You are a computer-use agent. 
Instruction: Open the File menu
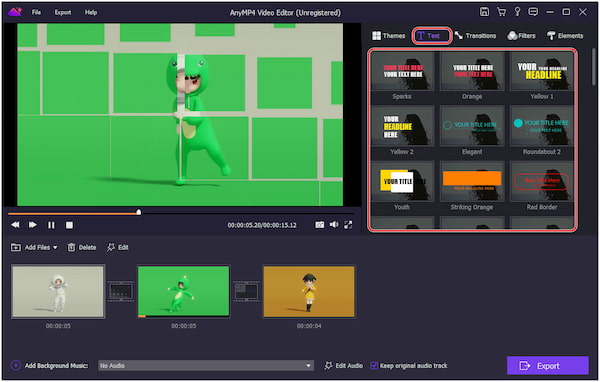tap(36, 12)
